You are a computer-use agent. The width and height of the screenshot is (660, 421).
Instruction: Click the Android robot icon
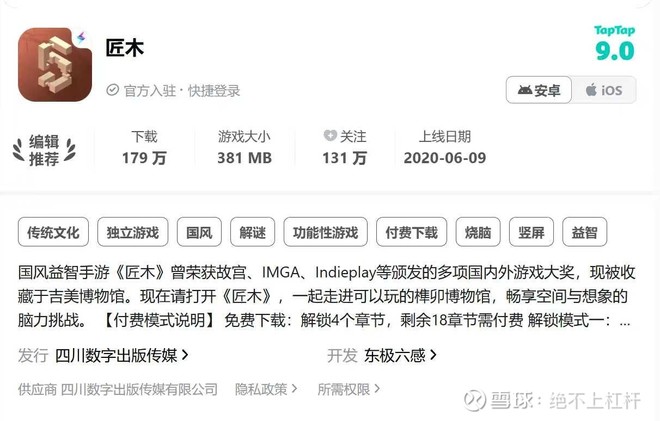524,90
